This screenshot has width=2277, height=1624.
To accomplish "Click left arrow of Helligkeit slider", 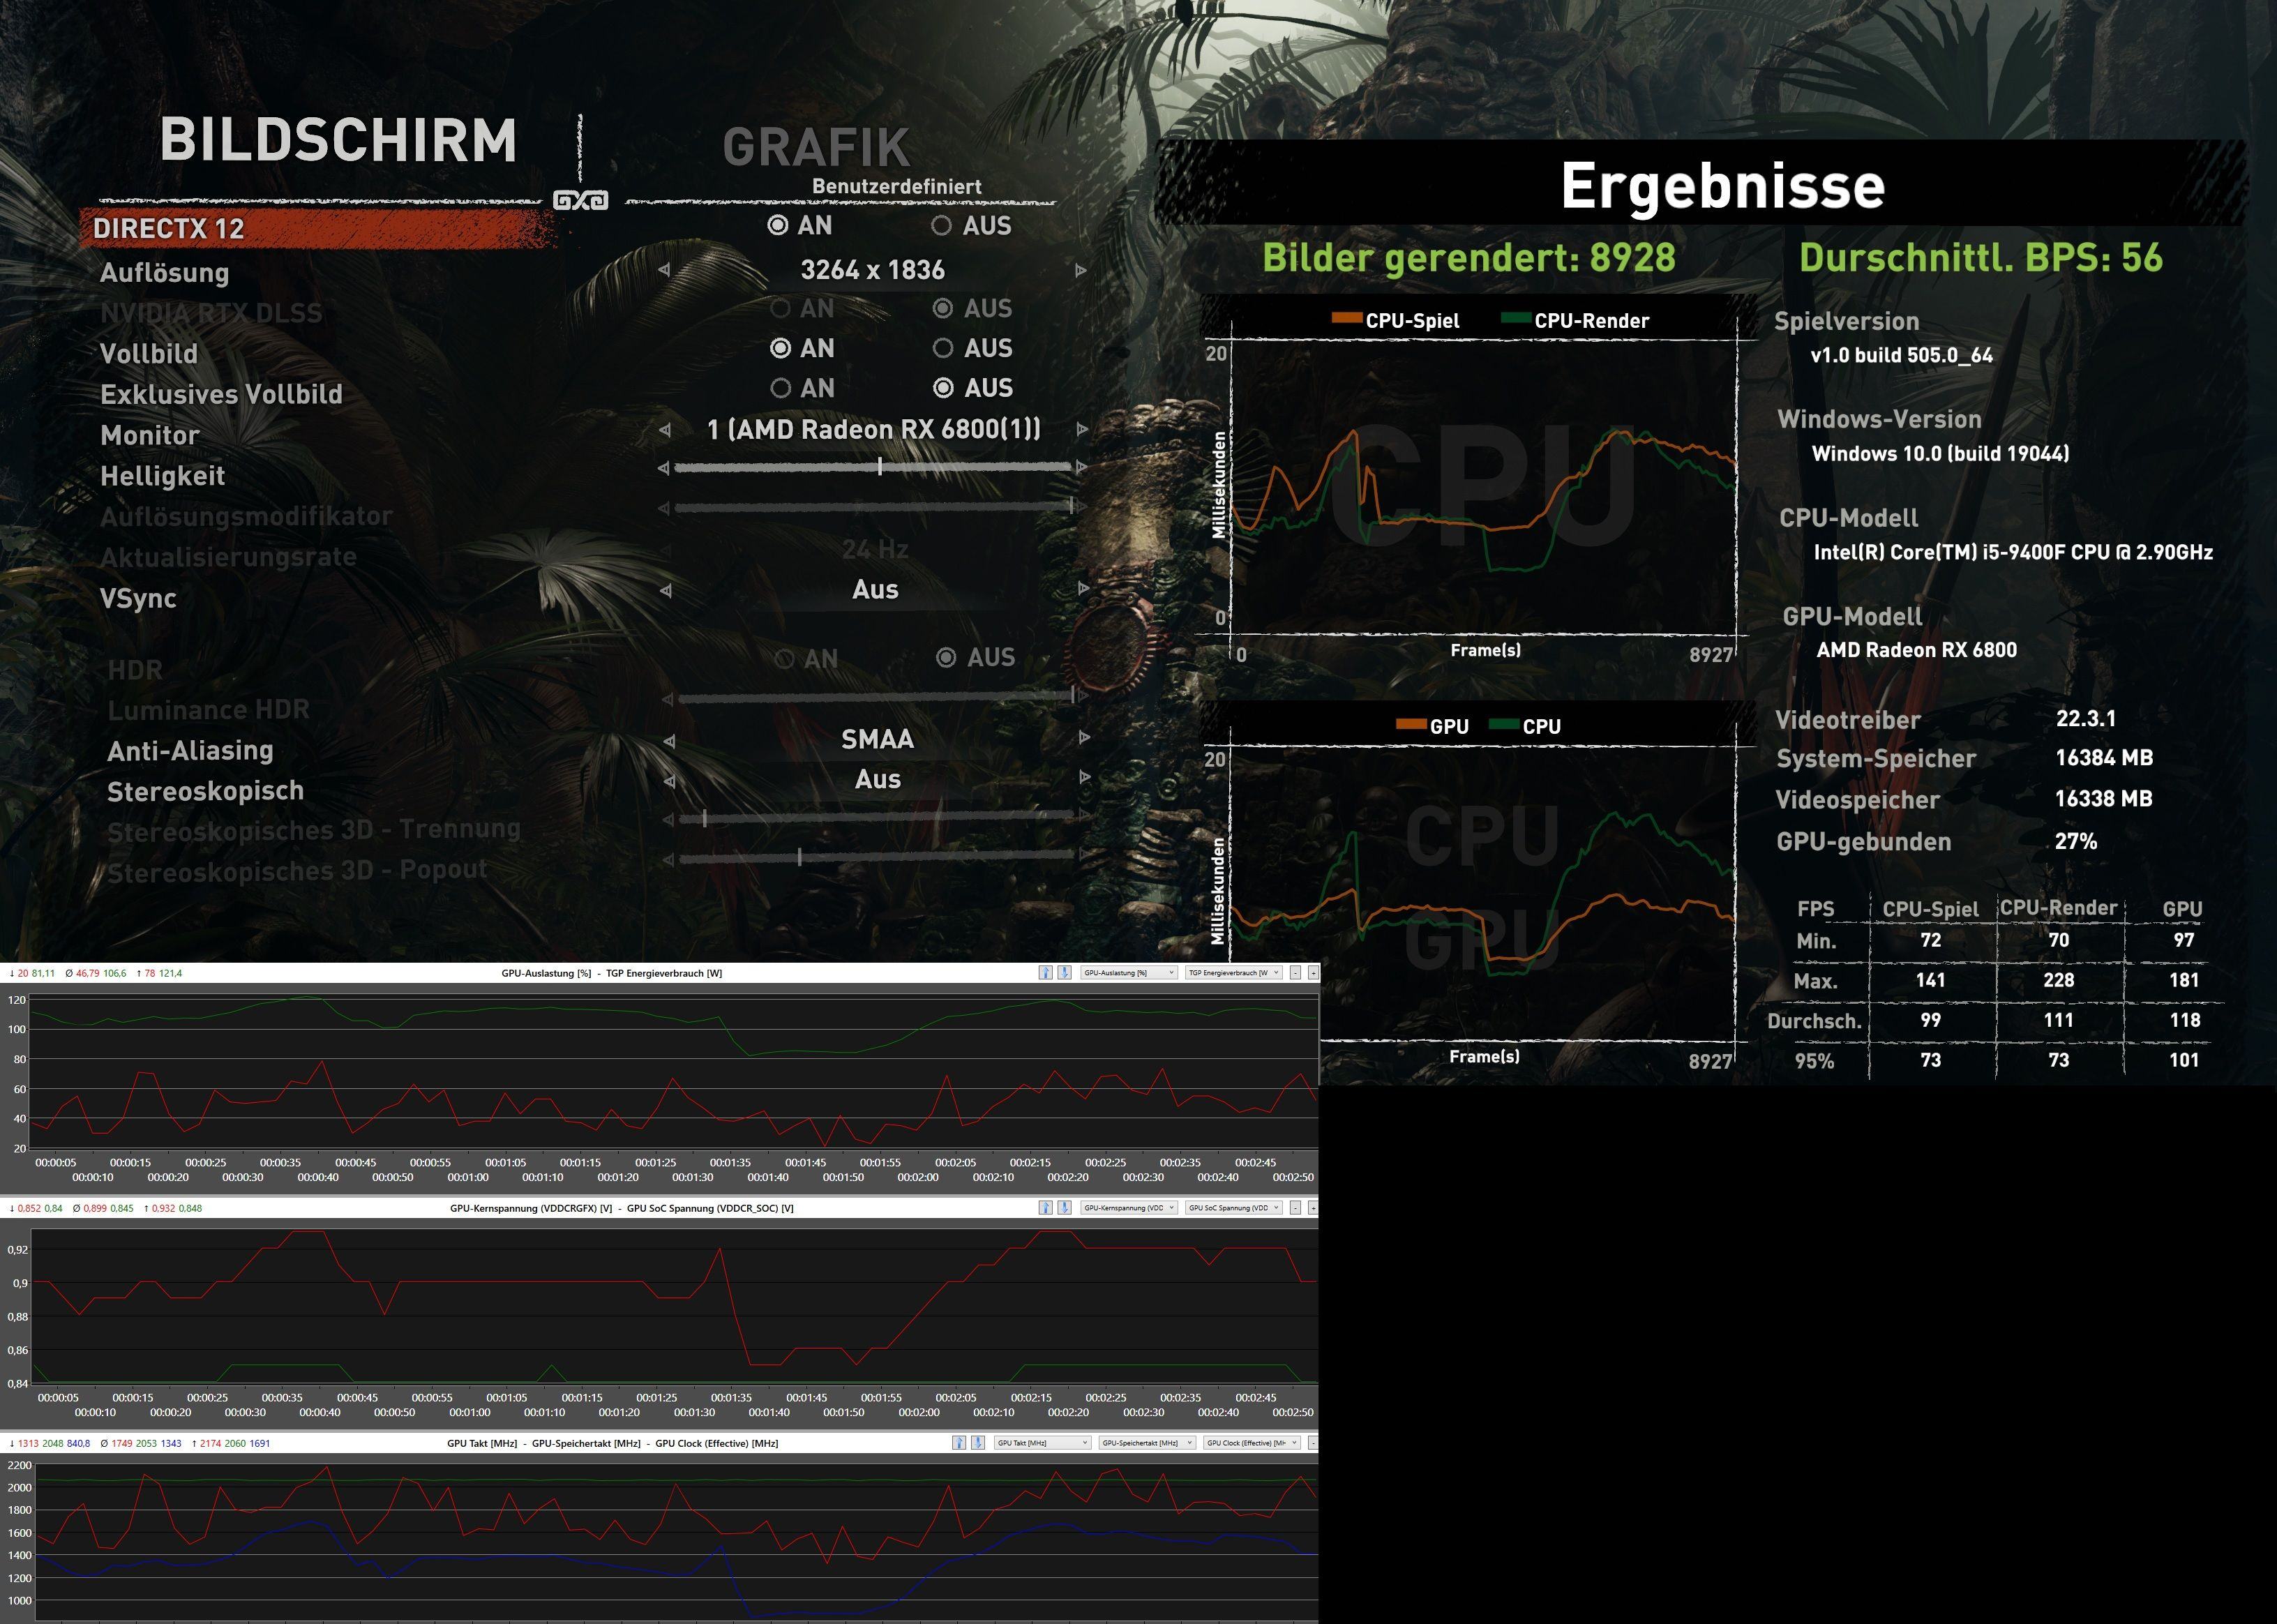I will [664, 467].
